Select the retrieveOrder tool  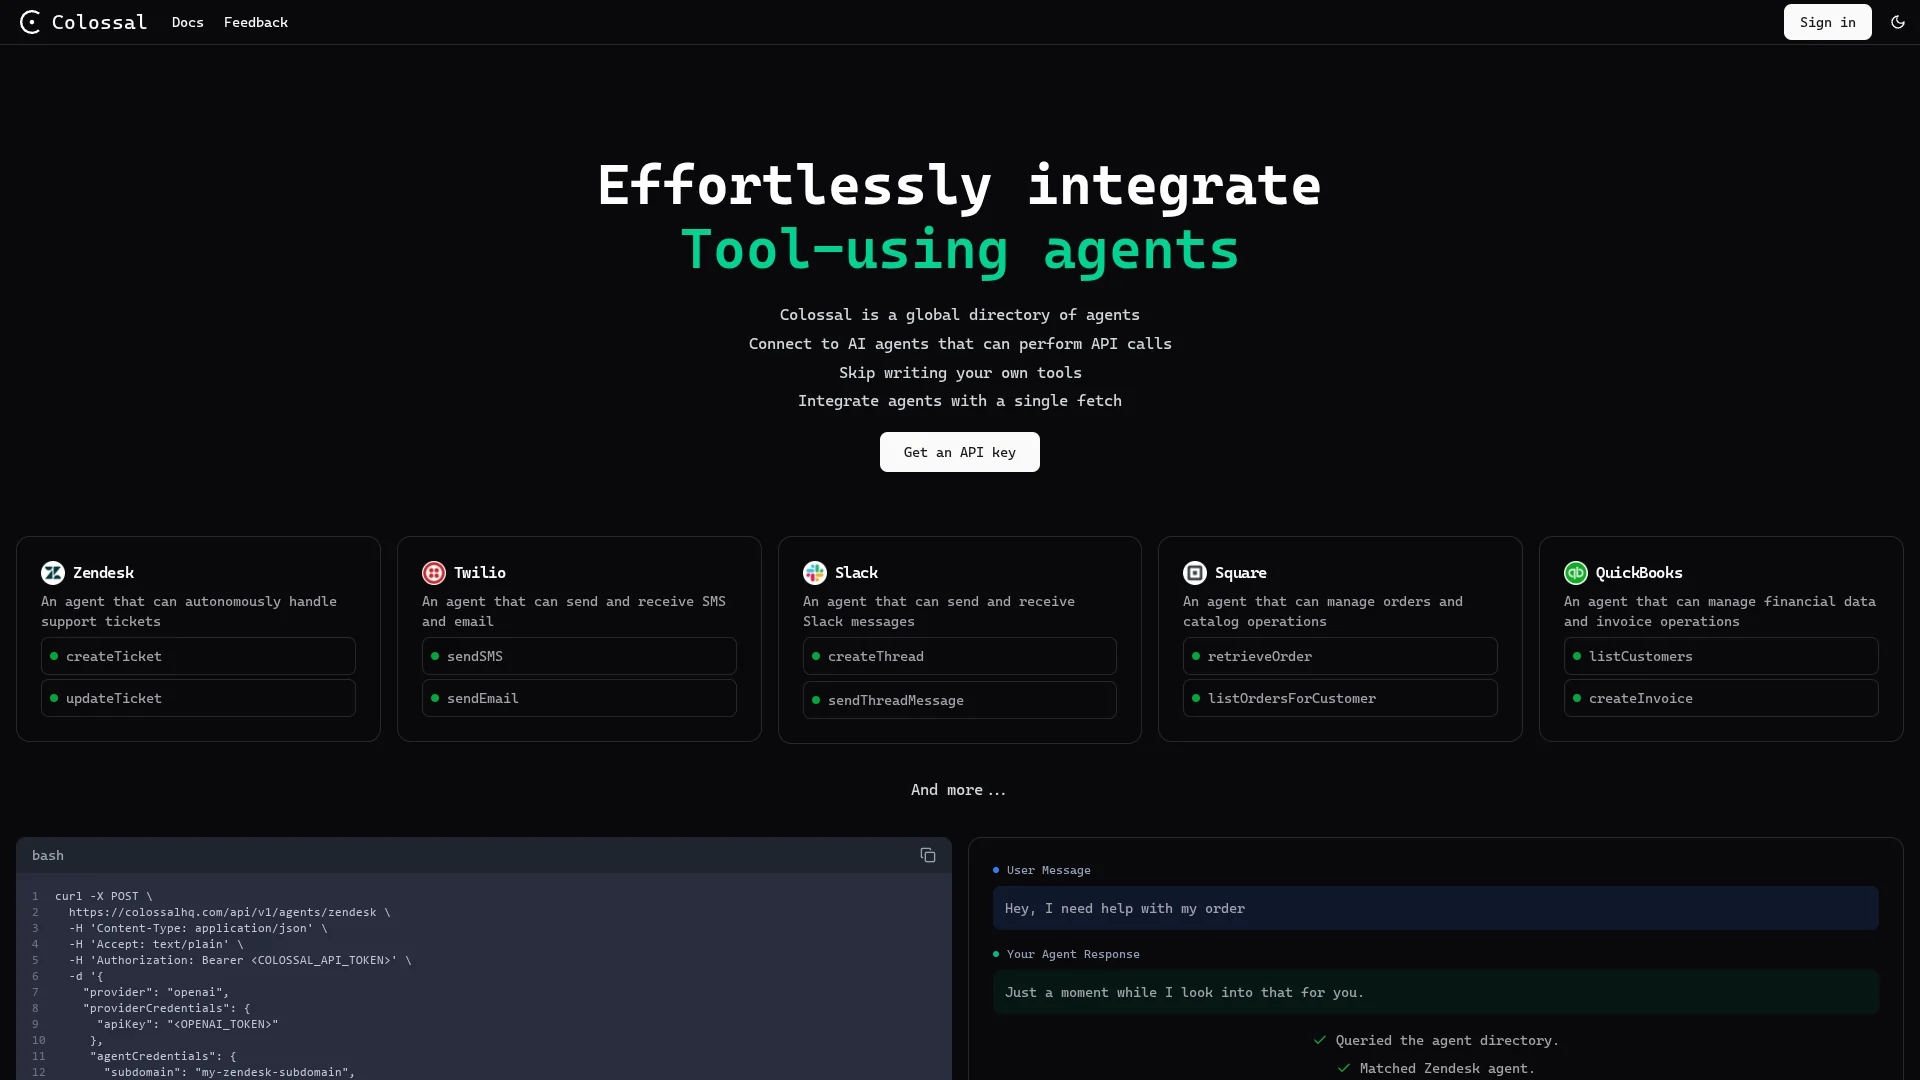tap(1340, 656)
